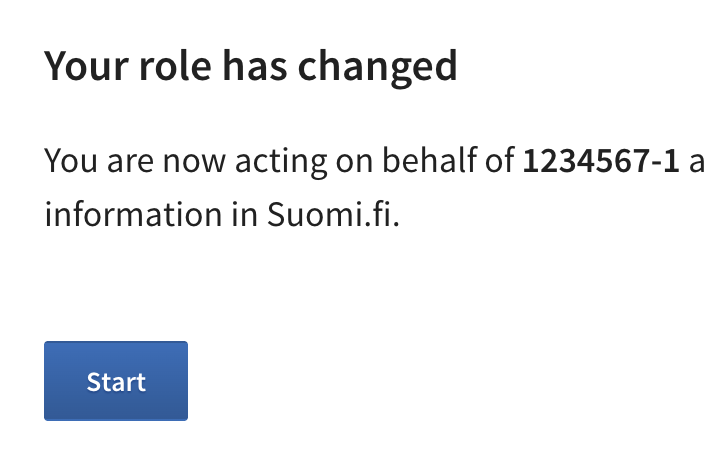Click the Suomi.fi text in the message
The image size is (706, 450).
coord(333,215)
